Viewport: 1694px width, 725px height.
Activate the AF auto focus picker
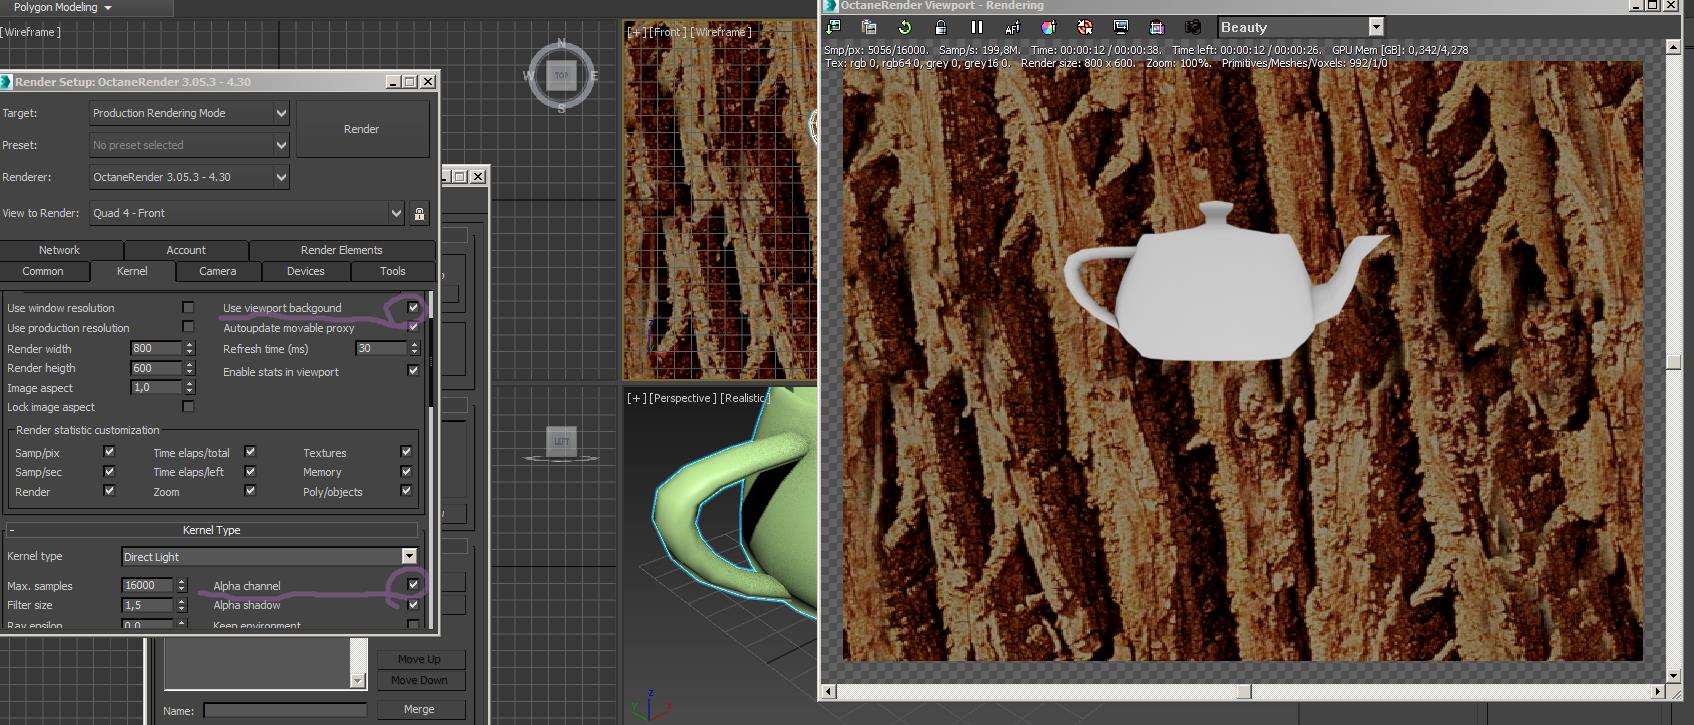click(1012, 27)
